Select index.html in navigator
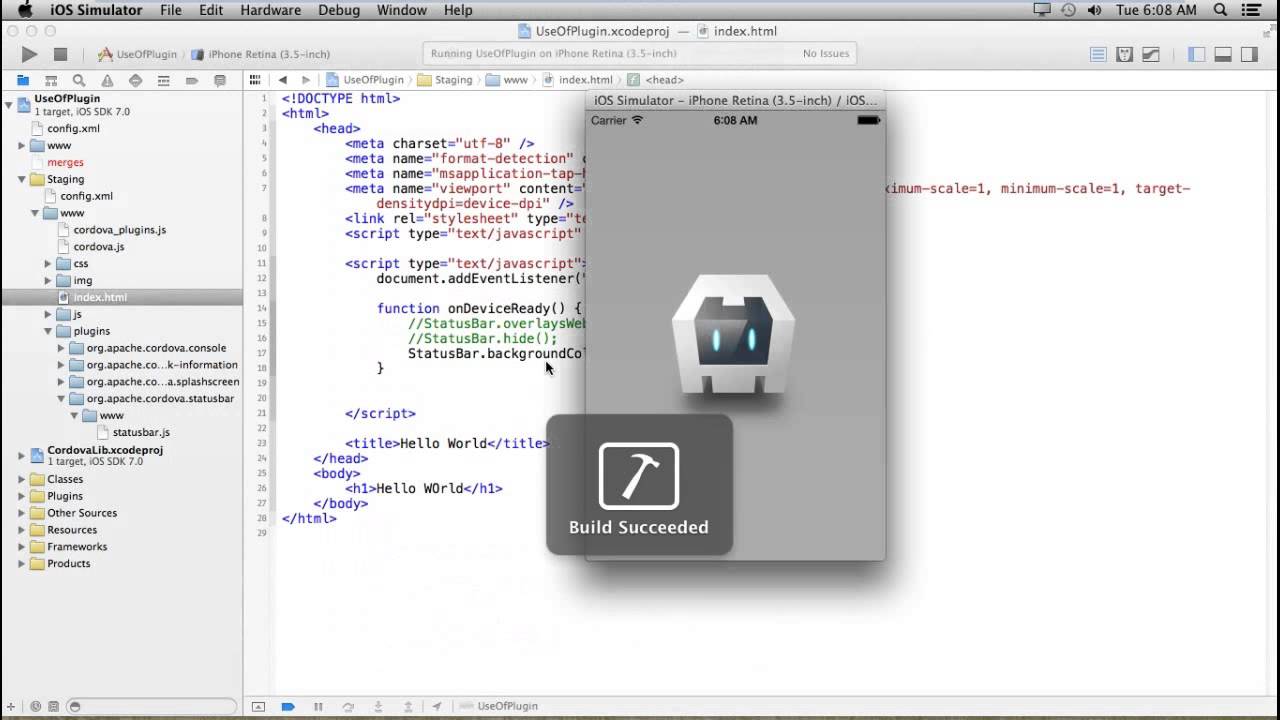The height and width of the screenshot is (720, 1280). tap(99, 297)
